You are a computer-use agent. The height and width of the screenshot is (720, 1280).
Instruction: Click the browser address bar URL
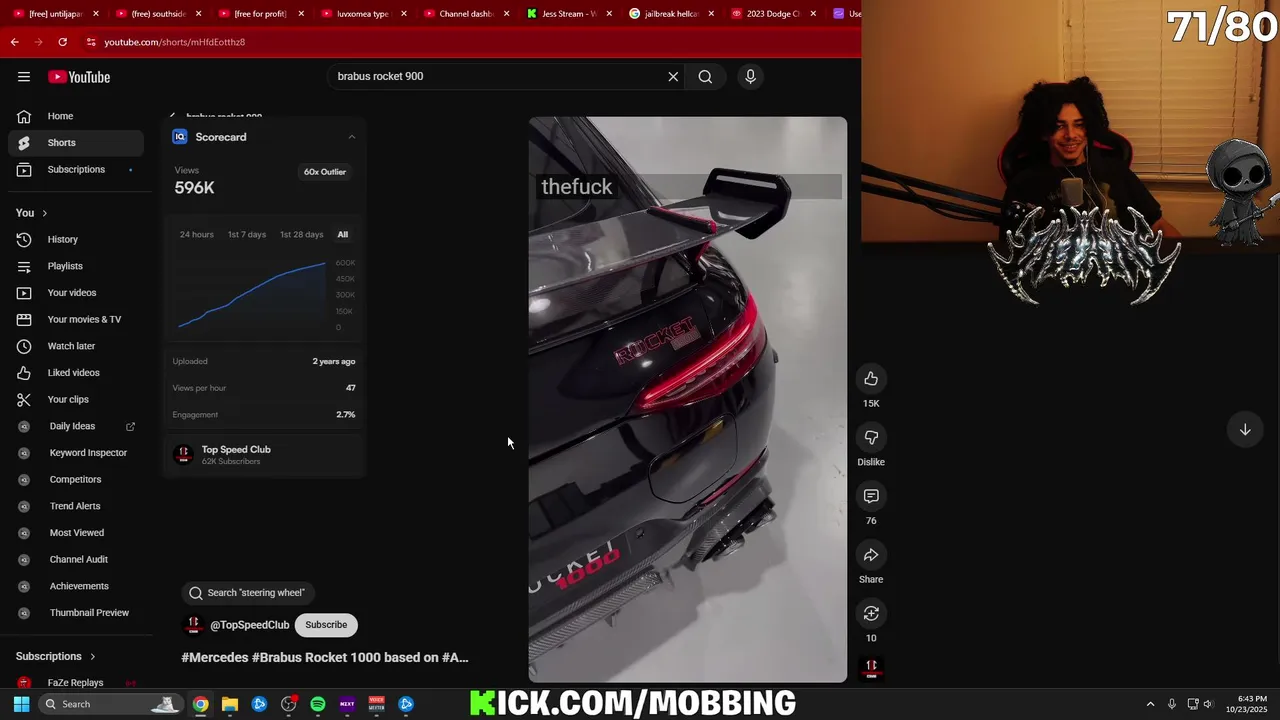(x=175, y=42)
